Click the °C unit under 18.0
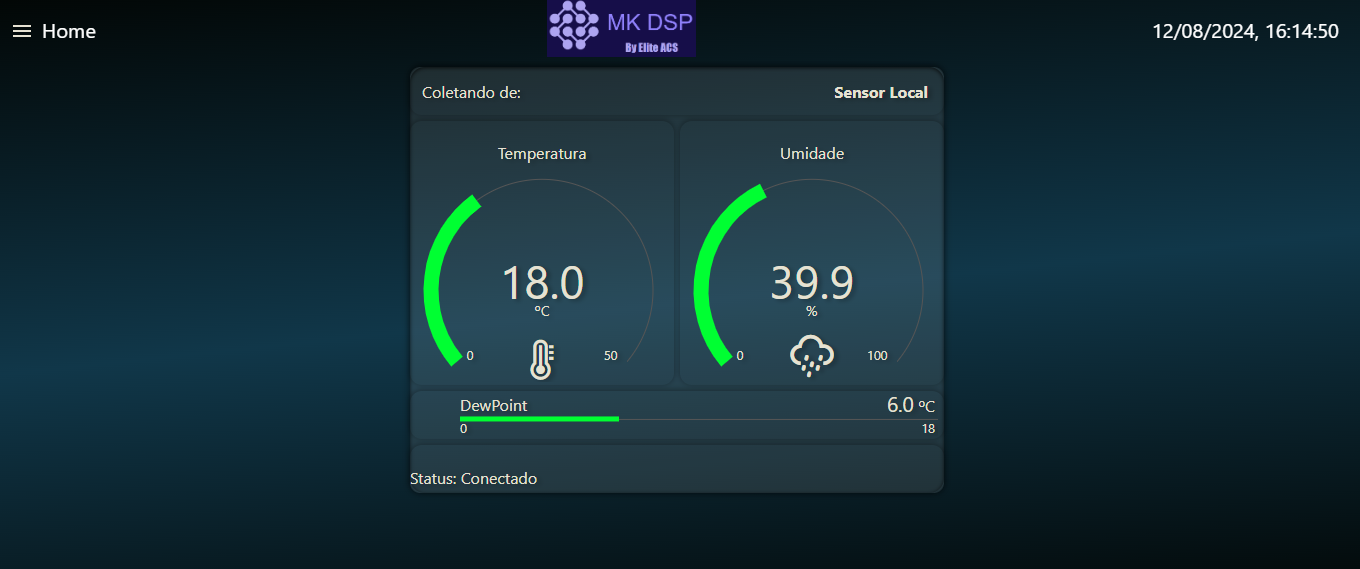The width and height of the screenshot is (1360, 569). [x=542, y=312]
